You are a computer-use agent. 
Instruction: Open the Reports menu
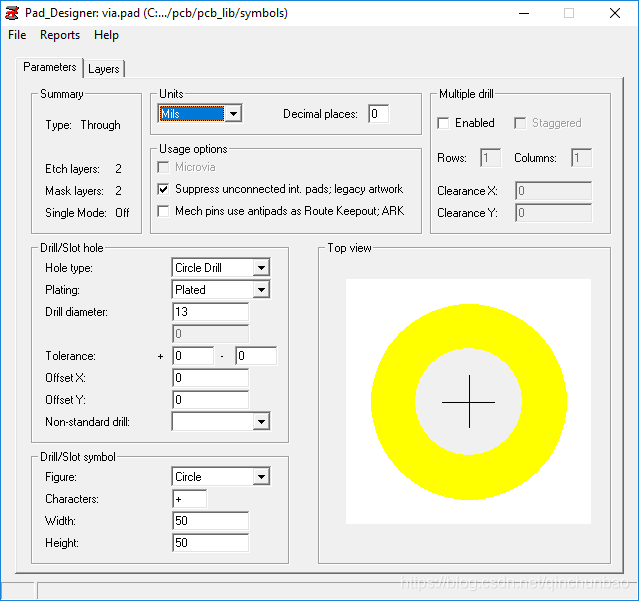pyautogui.click(x=60, y=35)
